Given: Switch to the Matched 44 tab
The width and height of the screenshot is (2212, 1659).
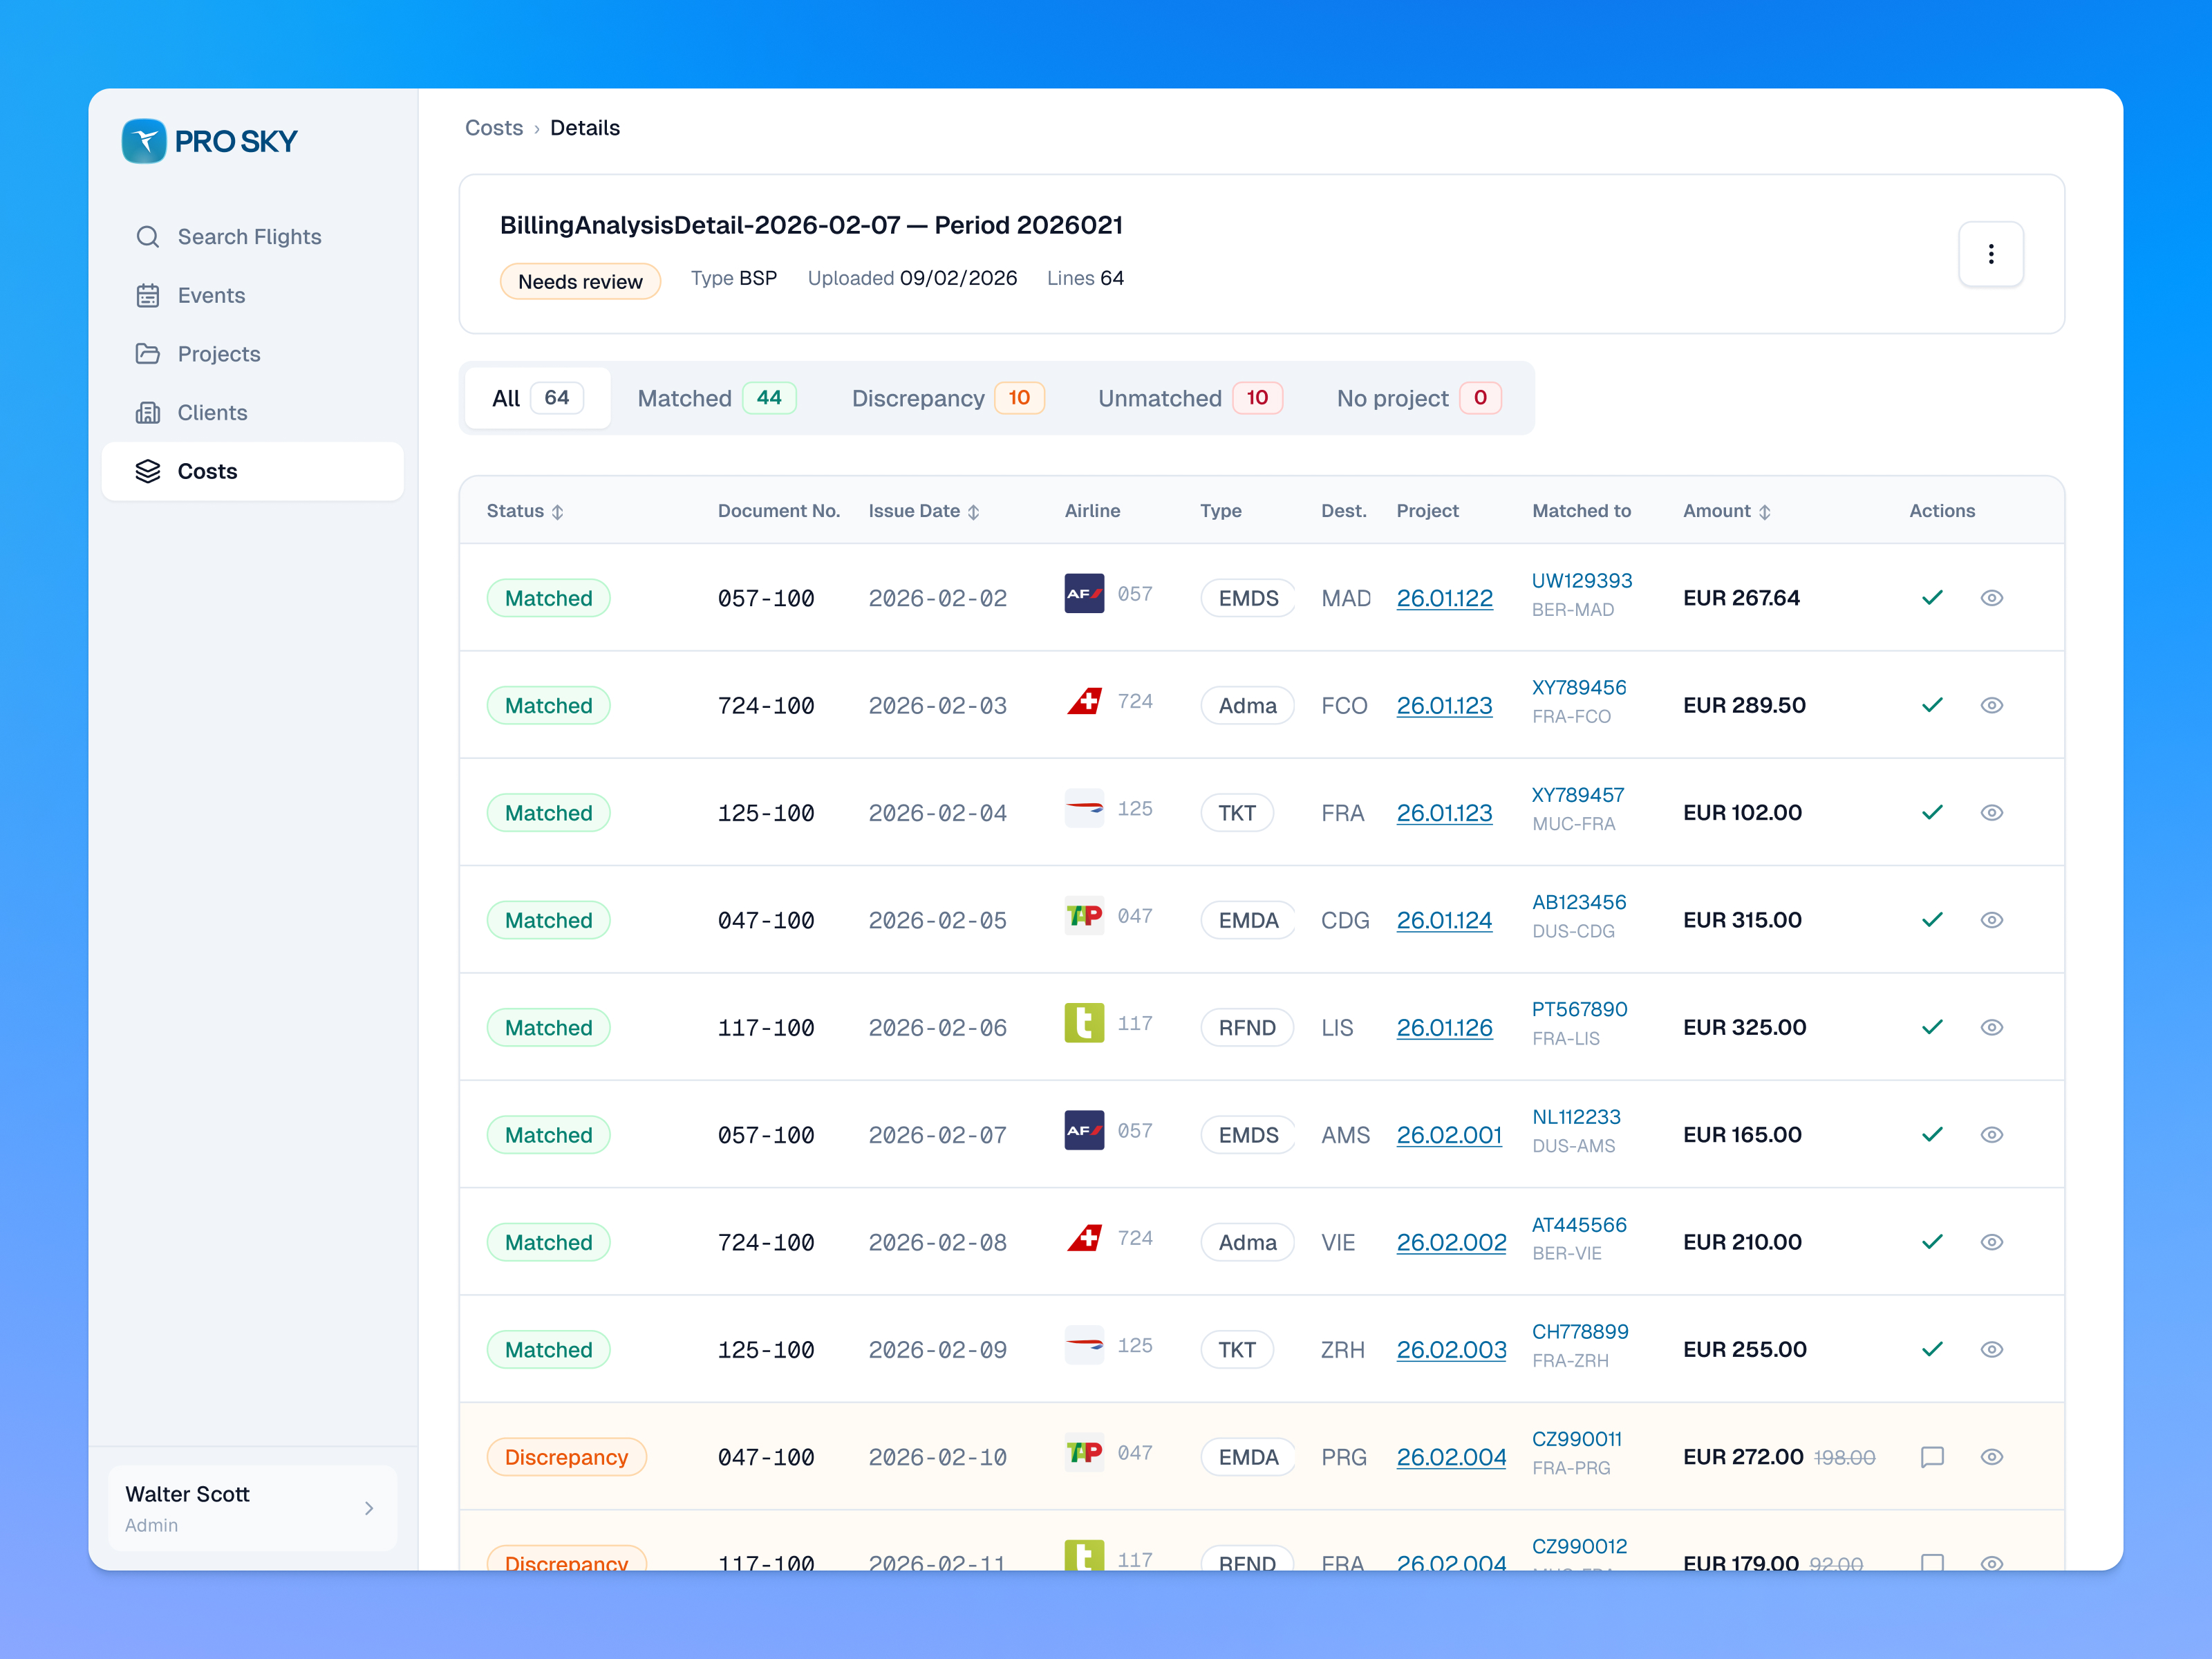Looking at the screenshot, I should pos(716,398).
